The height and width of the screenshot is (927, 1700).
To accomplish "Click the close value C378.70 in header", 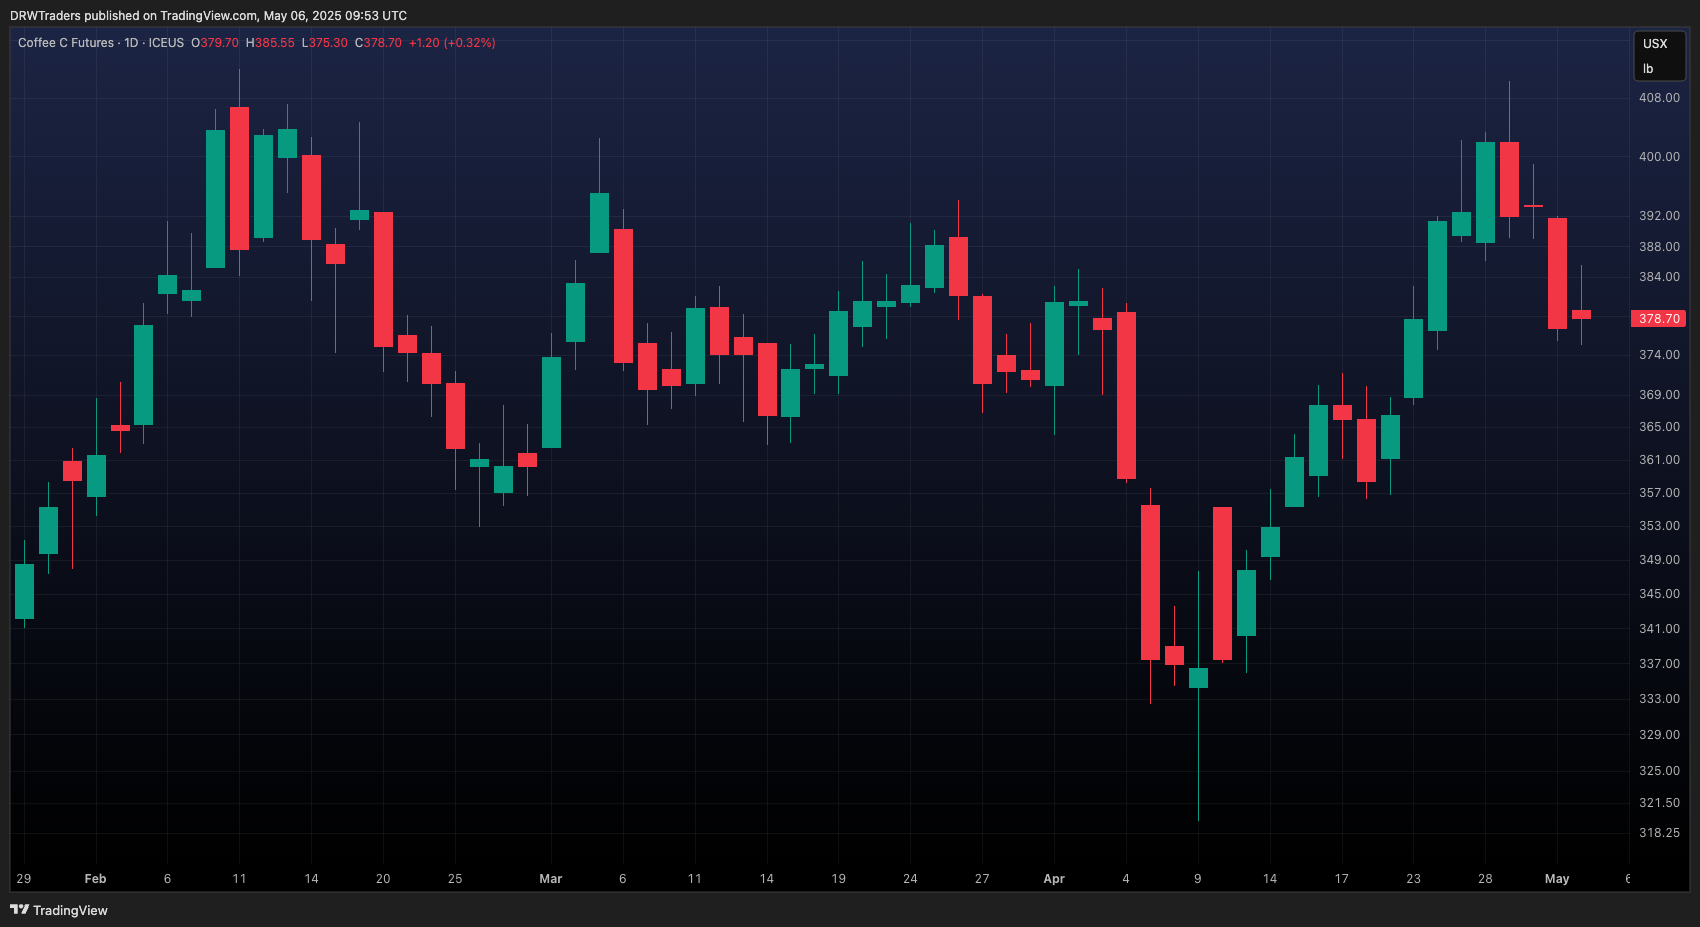I will click(x=378, y=43).
